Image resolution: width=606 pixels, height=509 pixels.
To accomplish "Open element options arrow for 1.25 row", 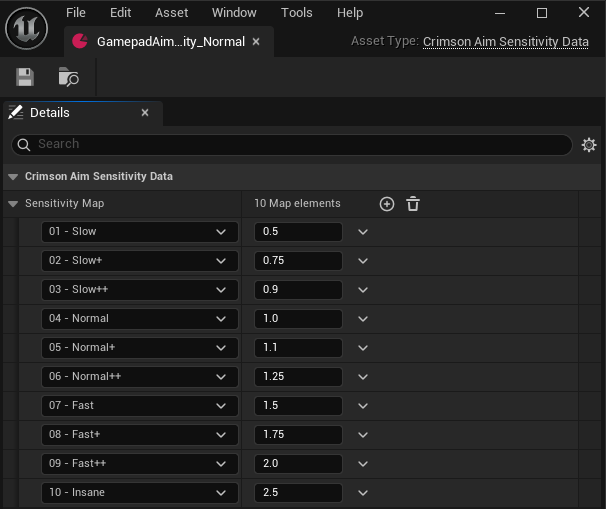I will [x=363, y=377].
